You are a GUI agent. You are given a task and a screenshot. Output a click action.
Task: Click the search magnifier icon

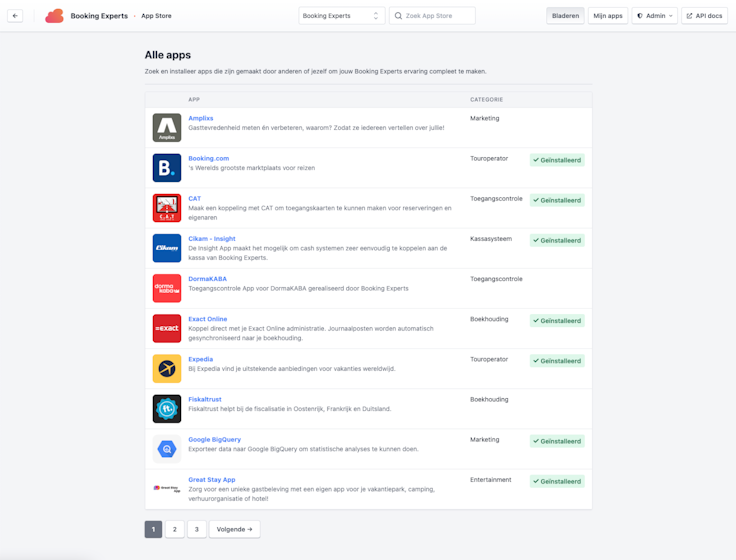[398, 15]
